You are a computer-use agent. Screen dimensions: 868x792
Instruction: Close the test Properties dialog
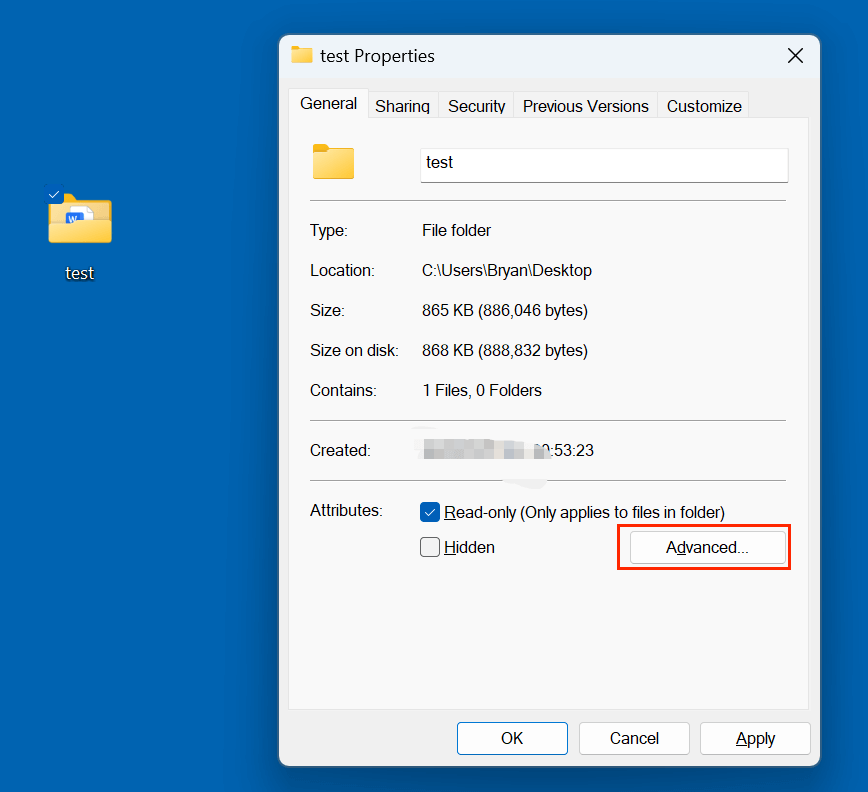coord(795,56)
